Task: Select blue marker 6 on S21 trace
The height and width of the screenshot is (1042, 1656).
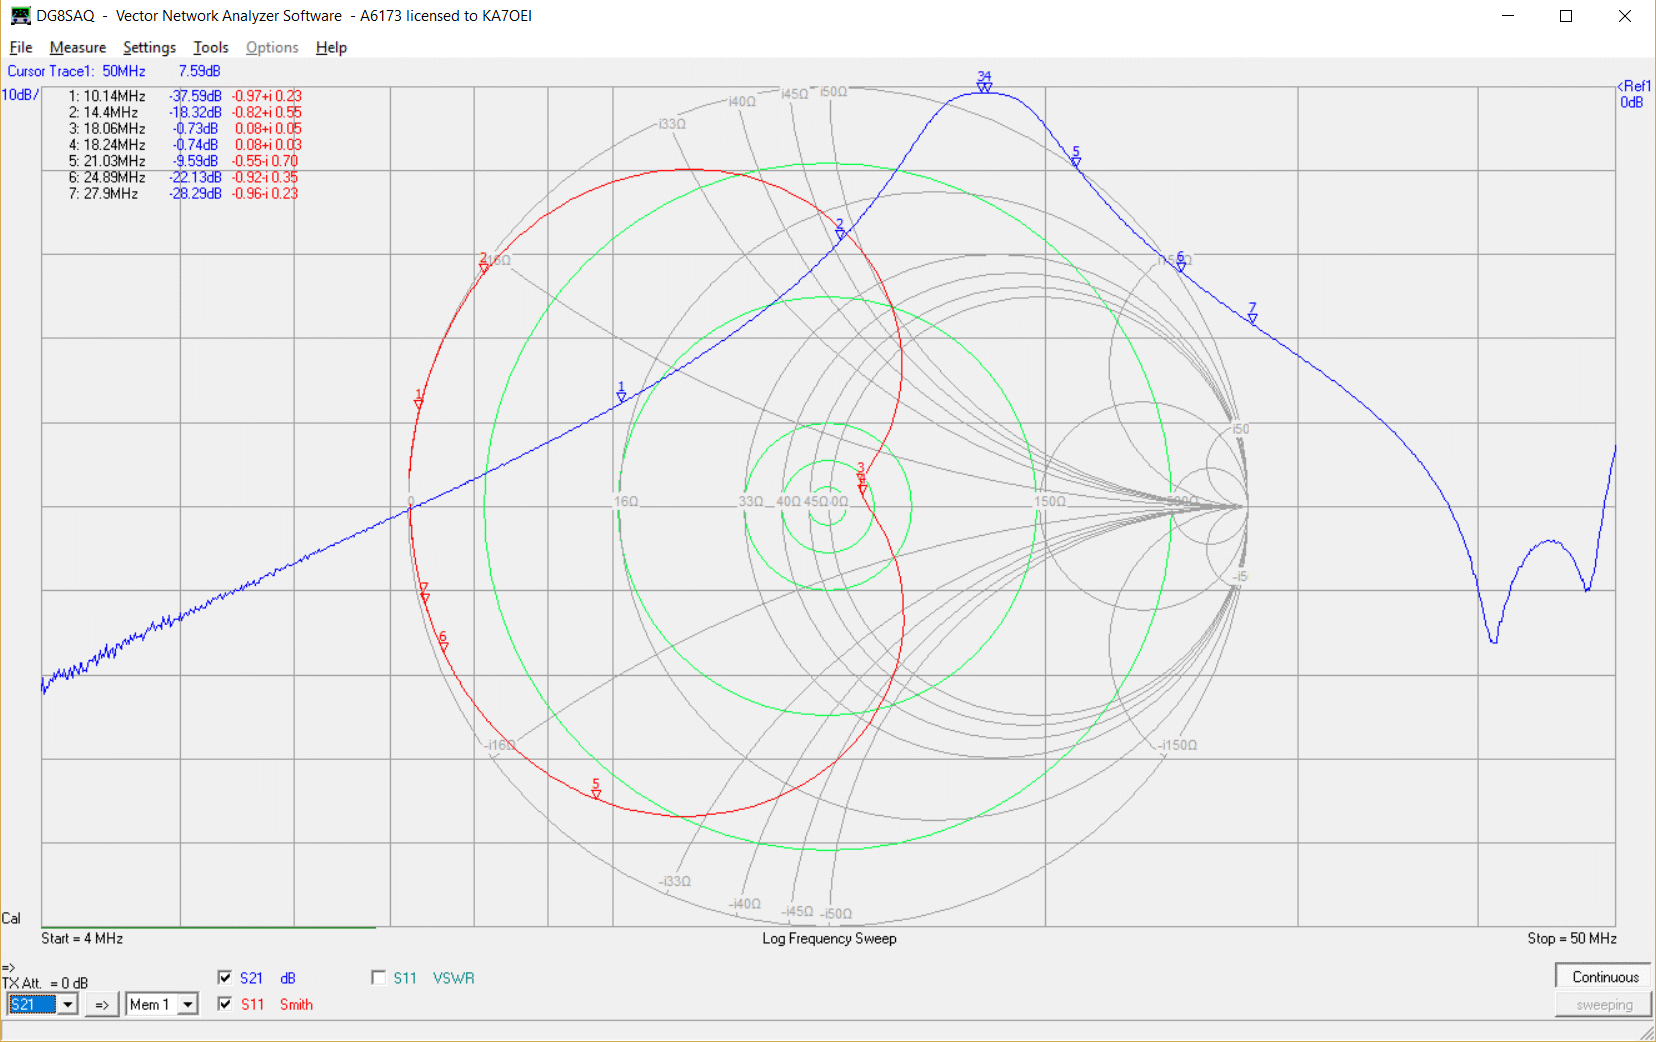Action: click(1181, 263)
